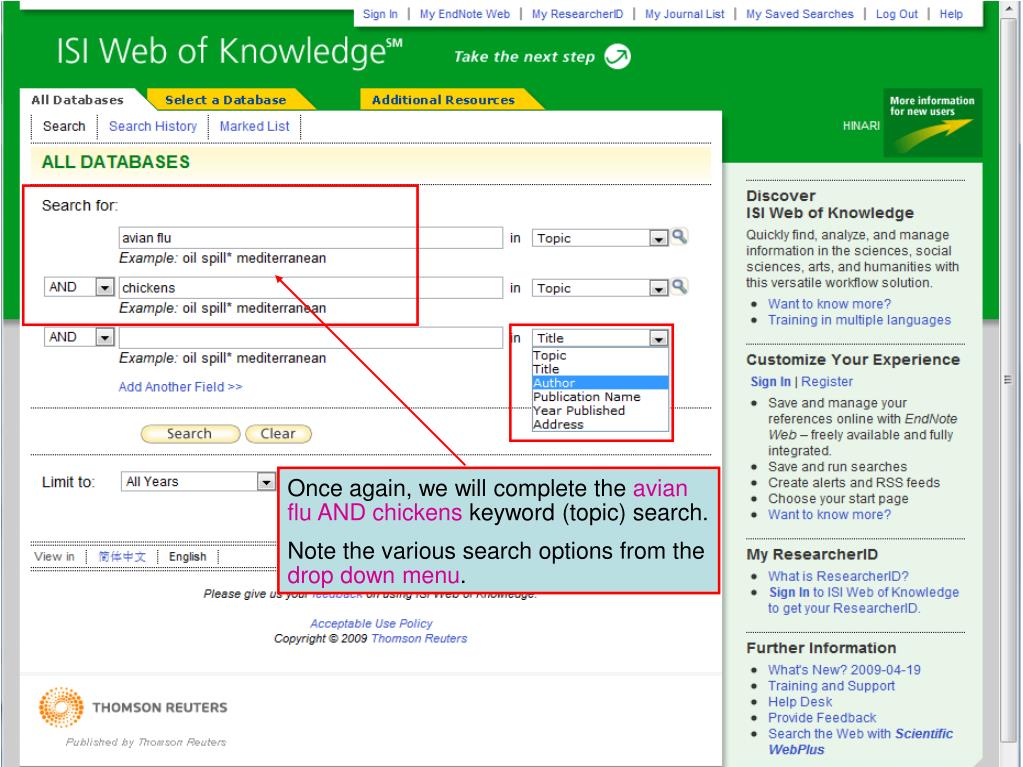This screenshot has width=1023, height=767.
Task: Open Search the Web with Scientific WebPlus
Action: click(861, 742)
